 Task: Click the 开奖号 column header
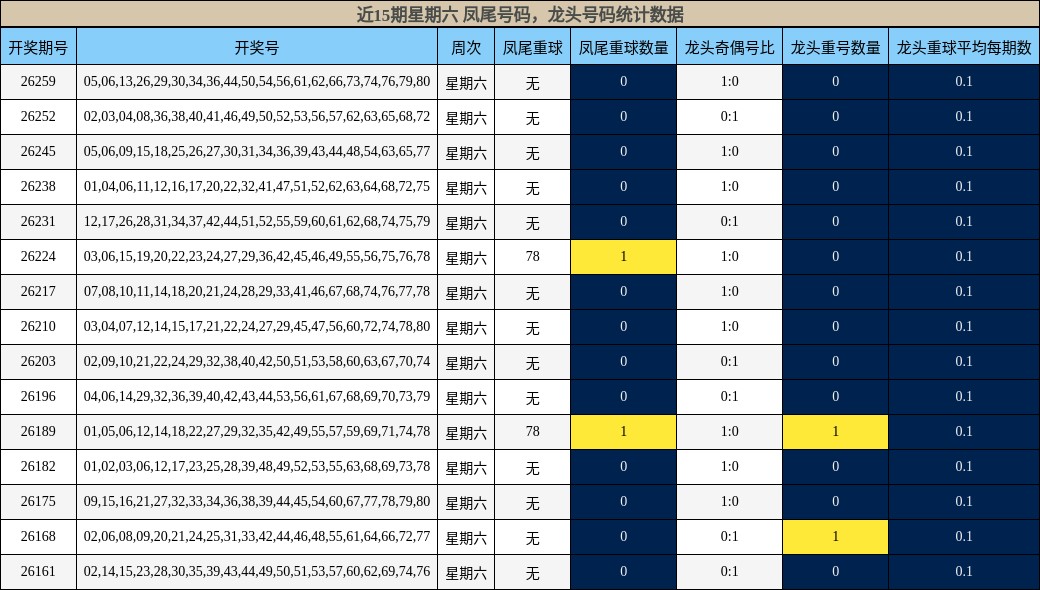(x=257, y=47)
